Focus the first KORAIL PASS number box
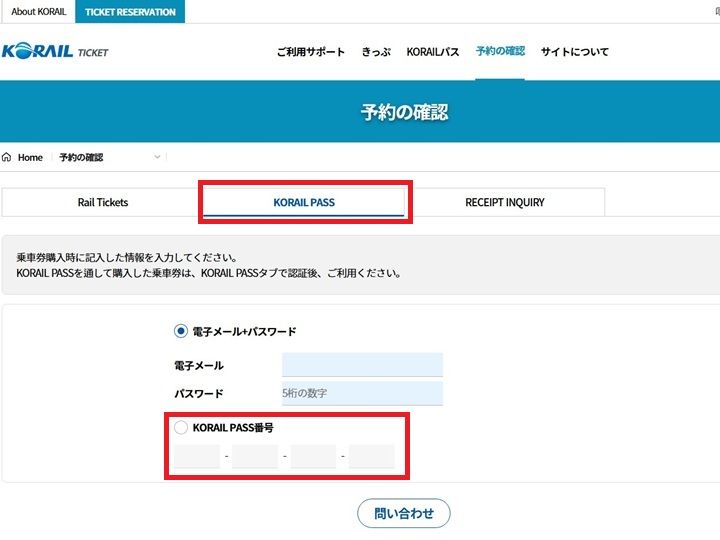Image resolution: width=720 pixels, height=540 pixels. [x=197, y=456]
